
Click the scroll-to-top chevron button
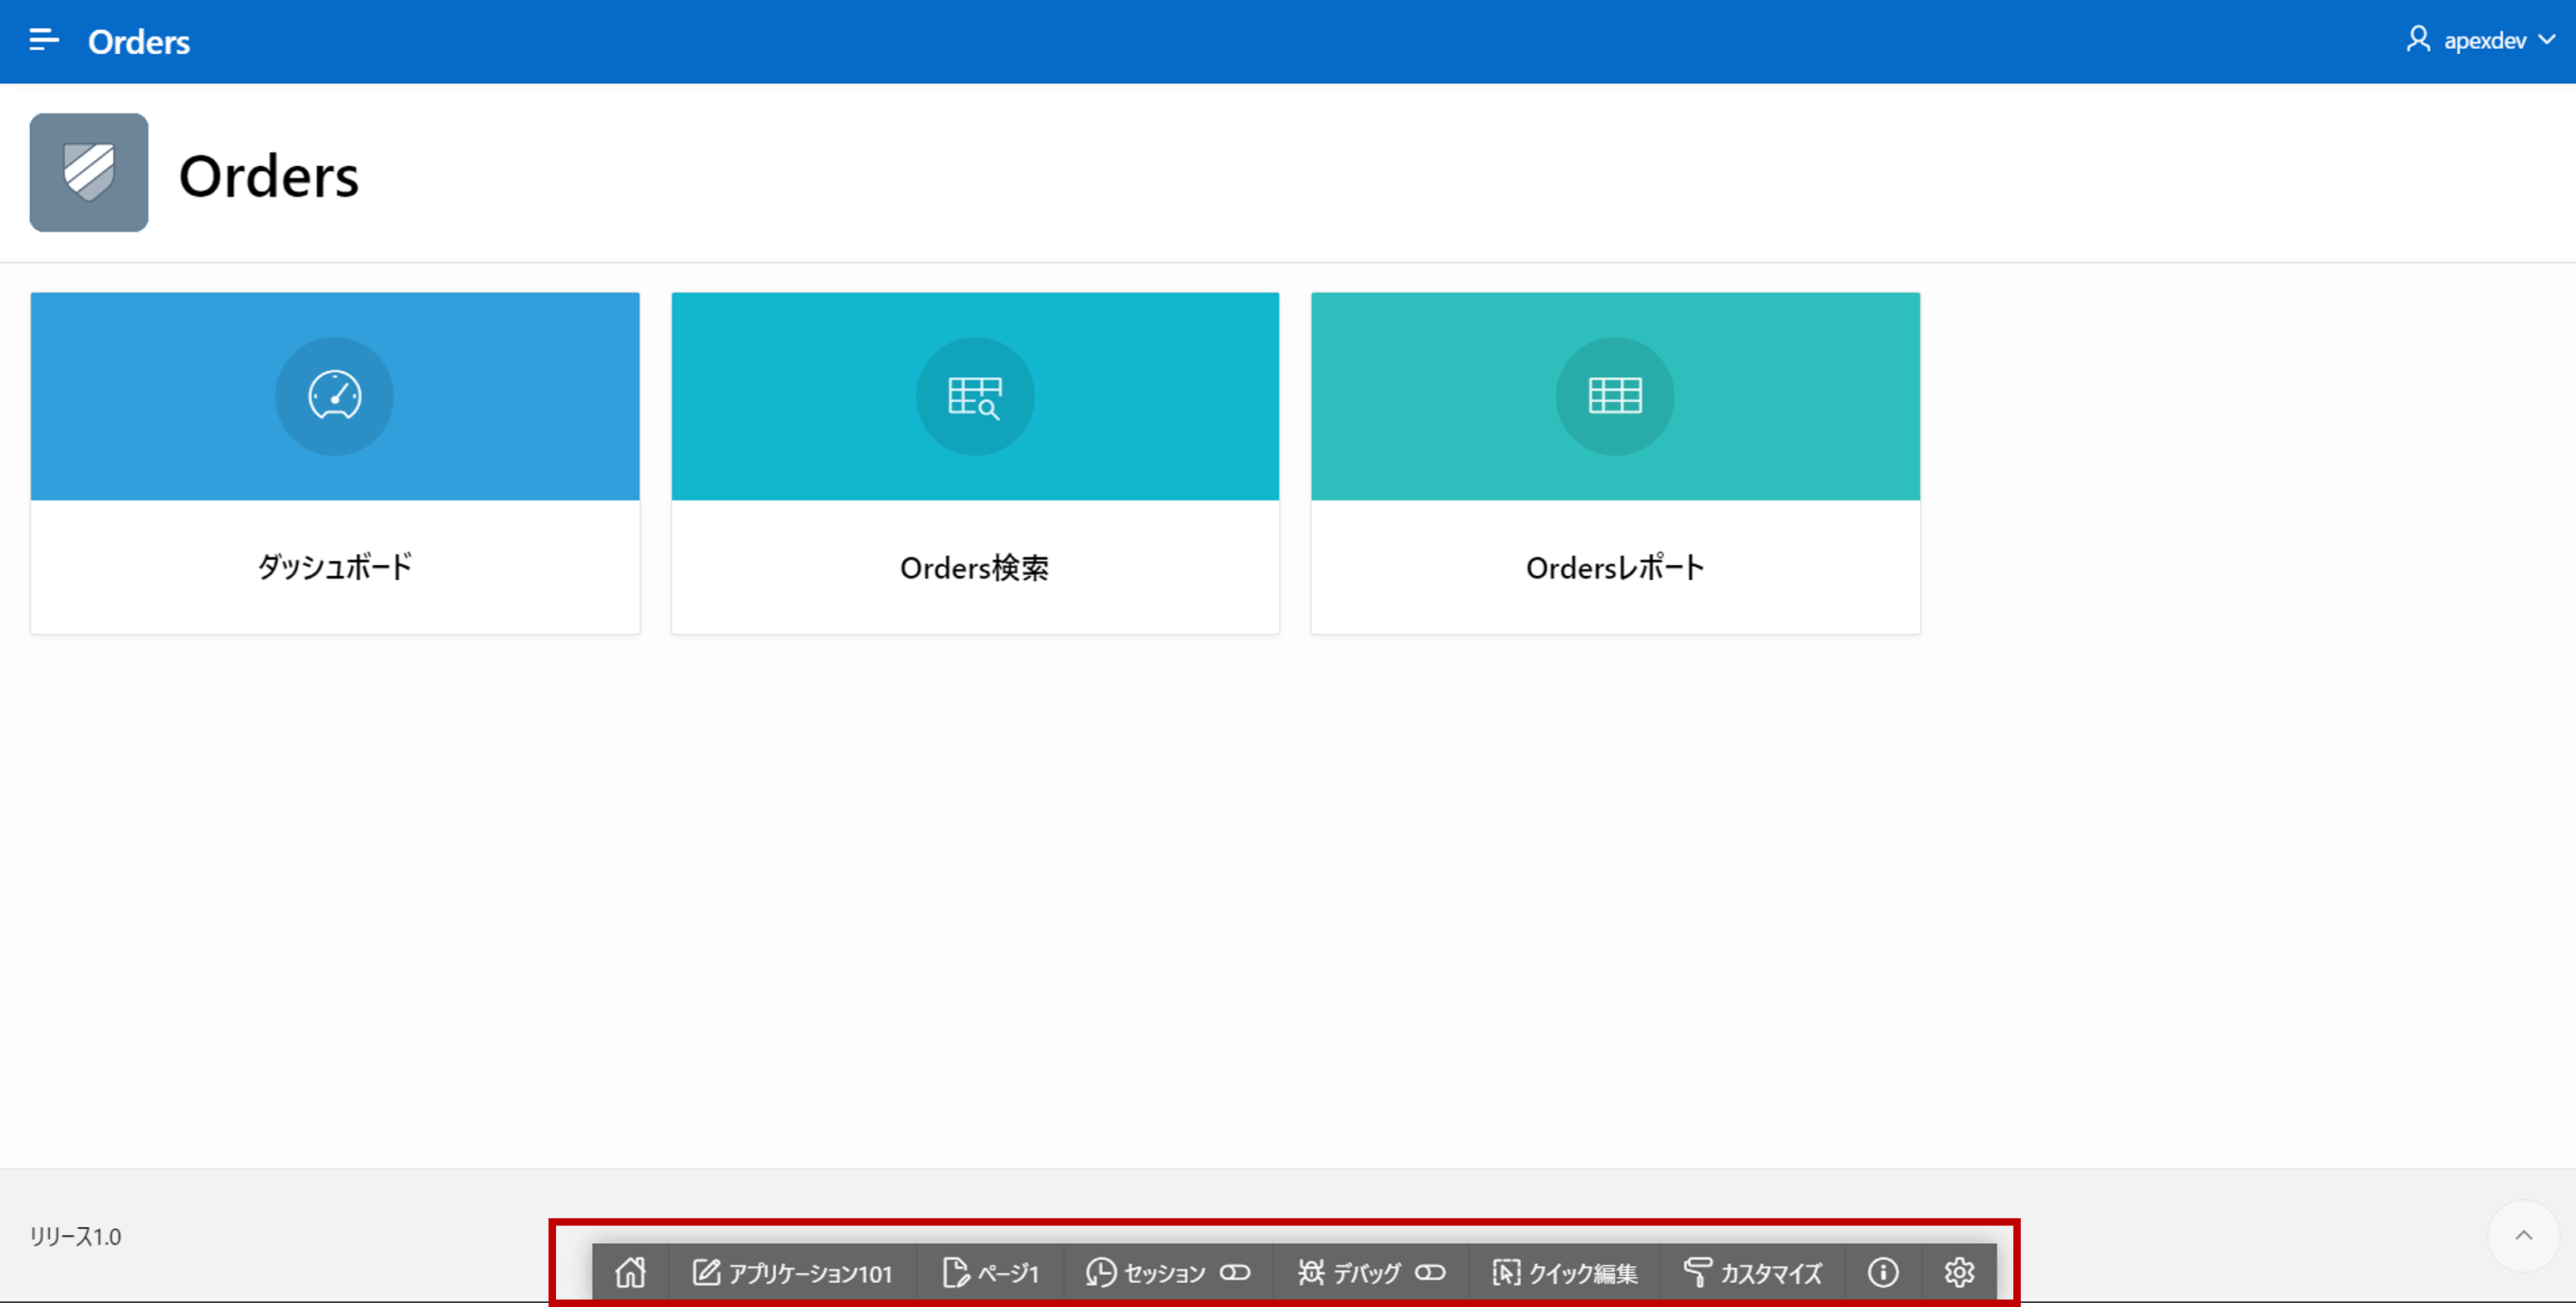[x=2523, y=1236]
